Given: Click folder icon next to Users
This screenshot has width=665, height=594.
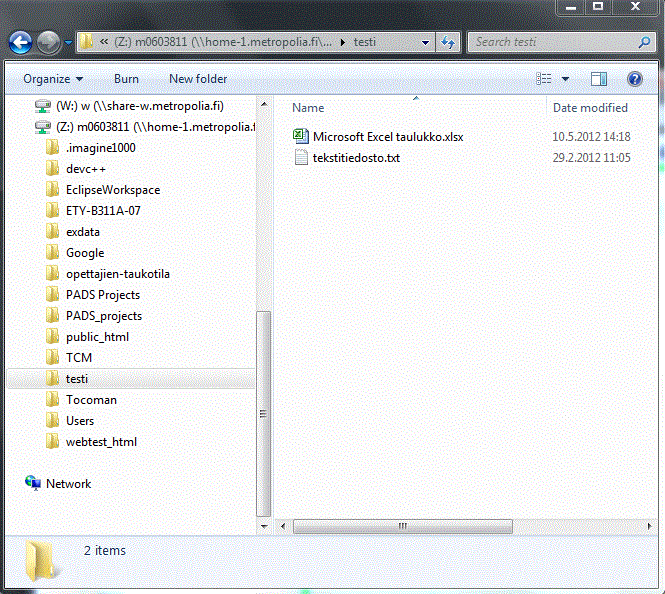Looking at the screenshot, I should click(x=52, y=421).
